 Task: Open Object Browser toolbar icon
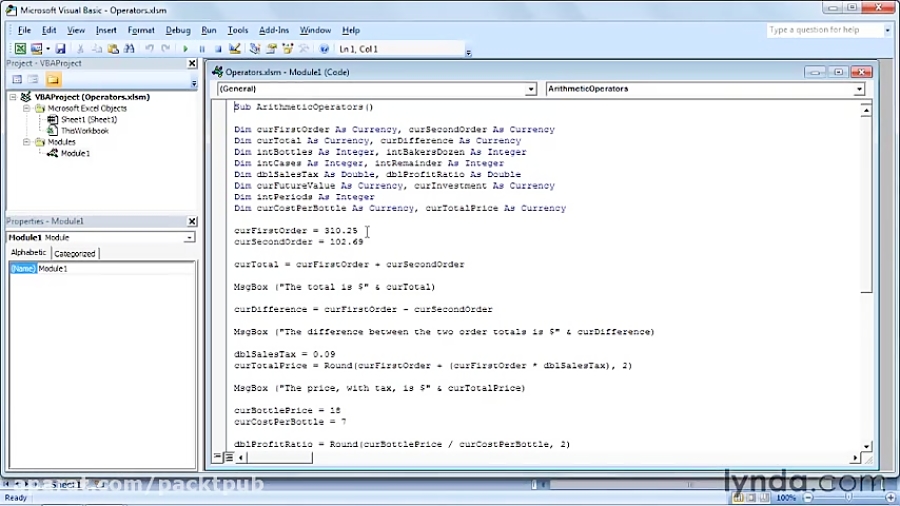(288, 49)
